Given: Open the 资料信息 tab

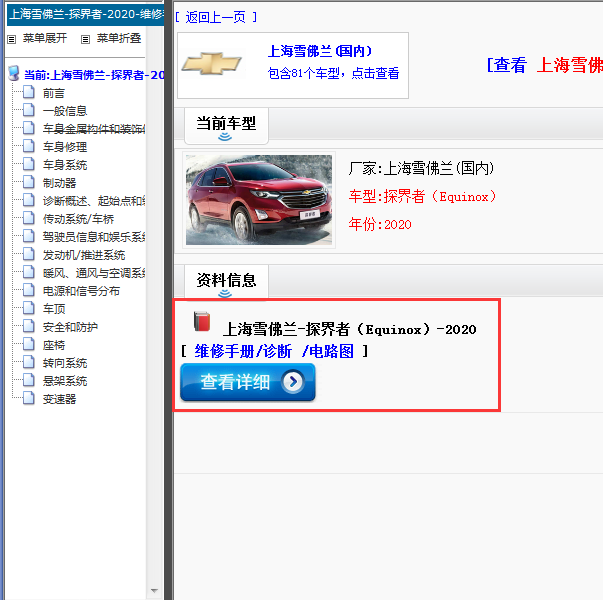Looking at the screenshot, I should click(x=226, y=281).
